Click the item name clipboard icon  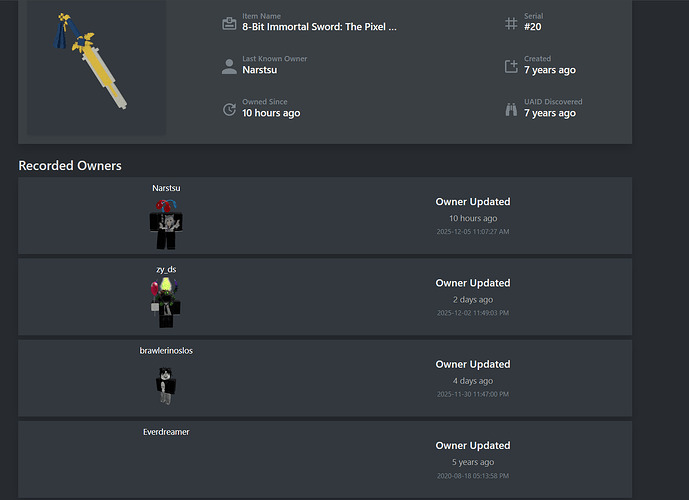click(x=229, y=23)
